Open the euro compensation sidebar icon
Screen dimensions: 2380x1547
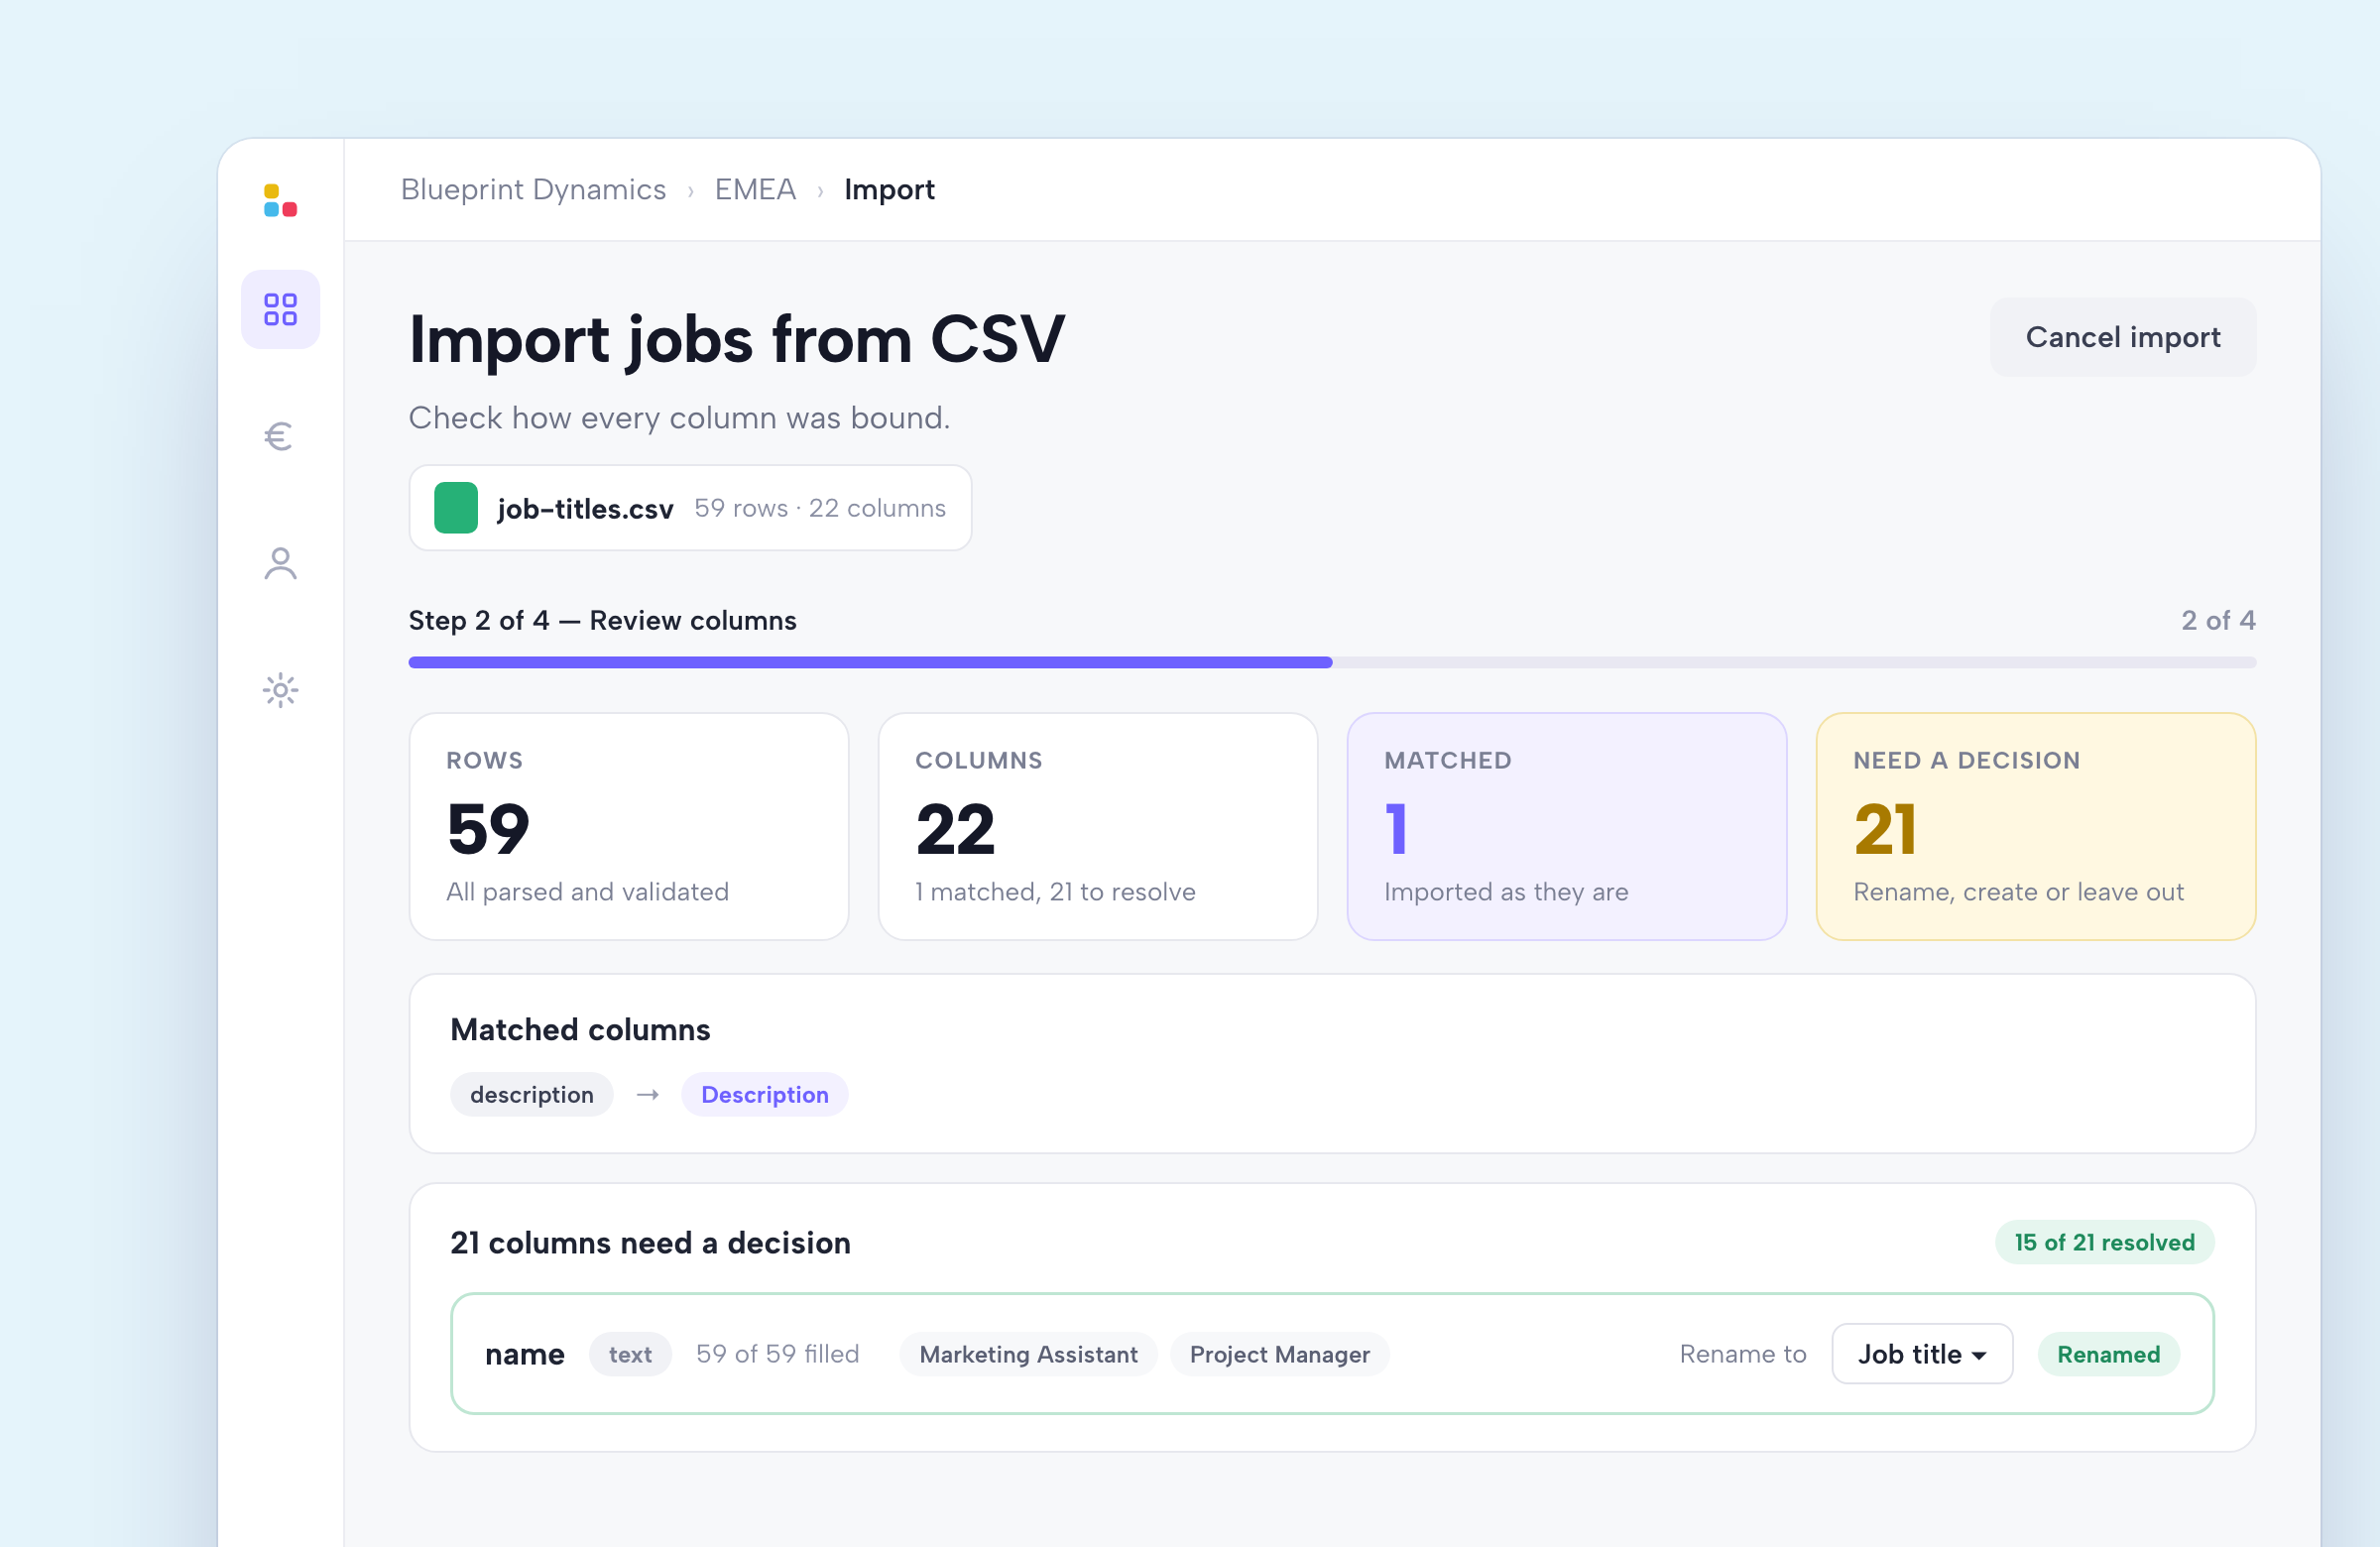(x=279, y=436)
